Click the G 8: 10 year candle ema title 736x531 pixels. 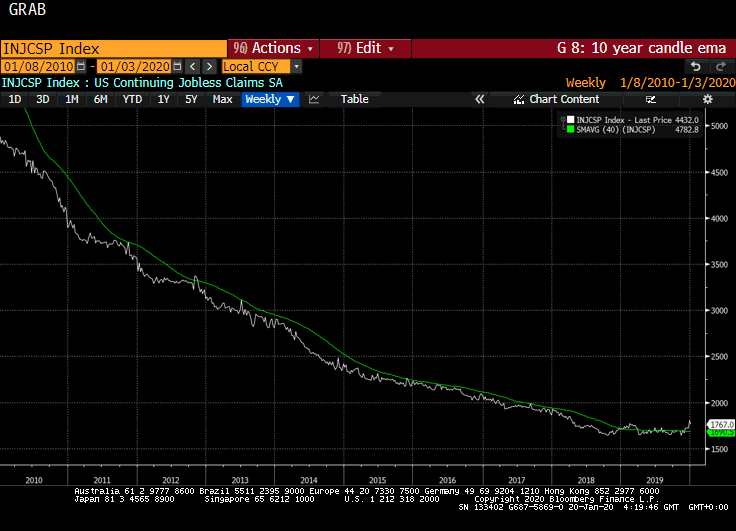(x=641, y=48)
